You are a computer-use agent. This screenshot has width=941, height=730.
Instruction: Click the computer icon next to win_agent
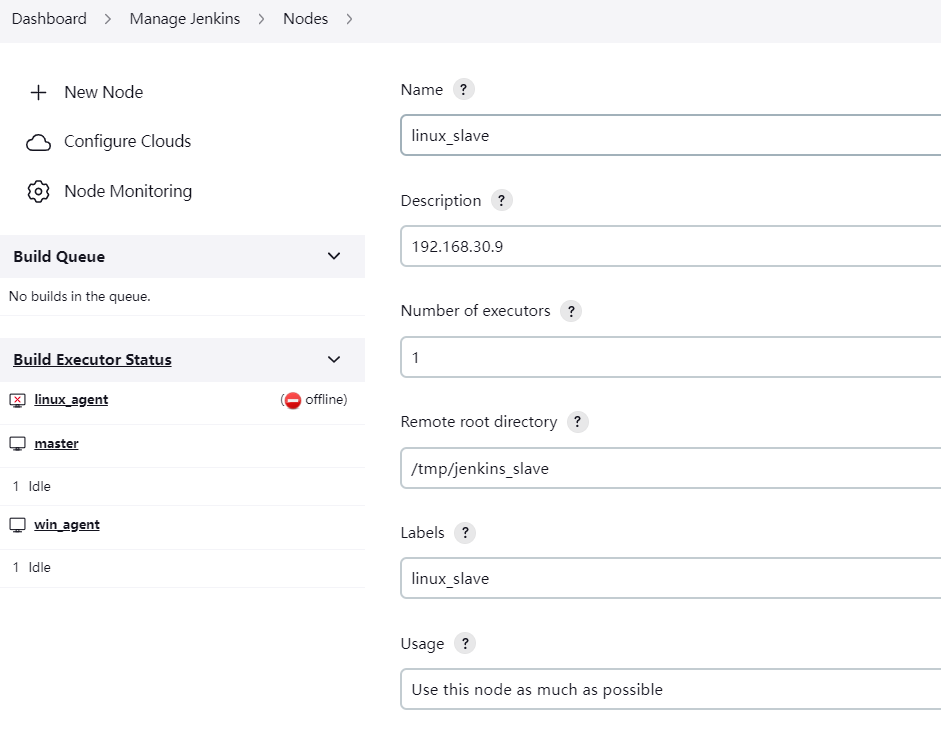pos(17,525)
